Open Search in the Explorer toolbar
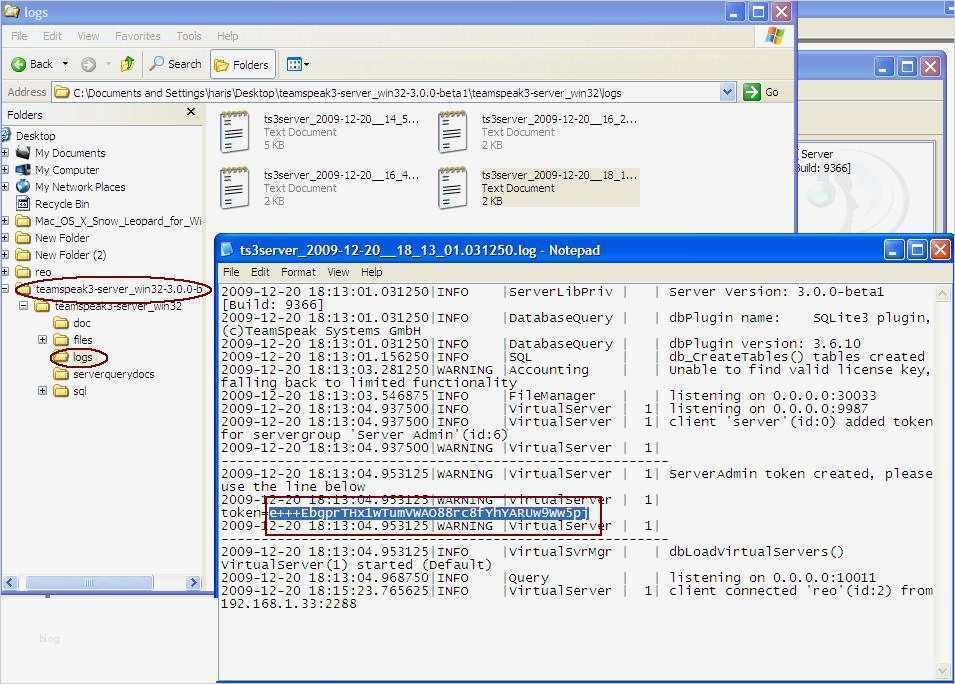The image size is (955, 684). click(x=176, y=64)
